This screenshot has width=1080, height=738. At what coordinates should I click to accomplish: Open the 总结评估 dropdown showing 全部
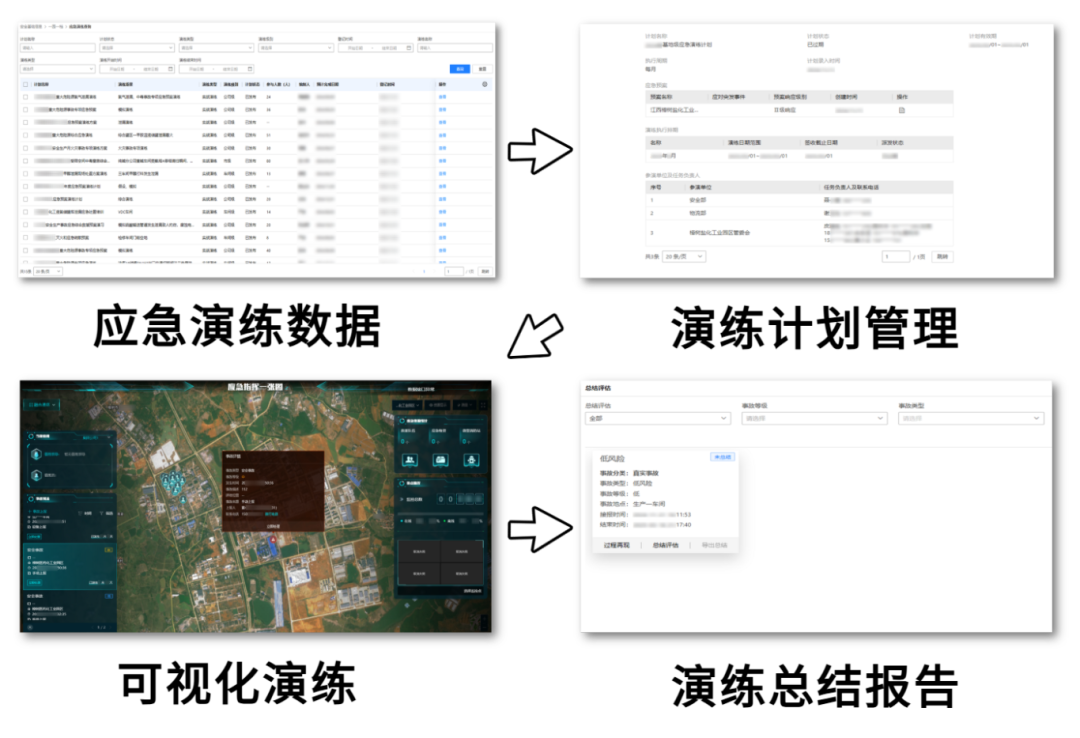pos(657,419)
